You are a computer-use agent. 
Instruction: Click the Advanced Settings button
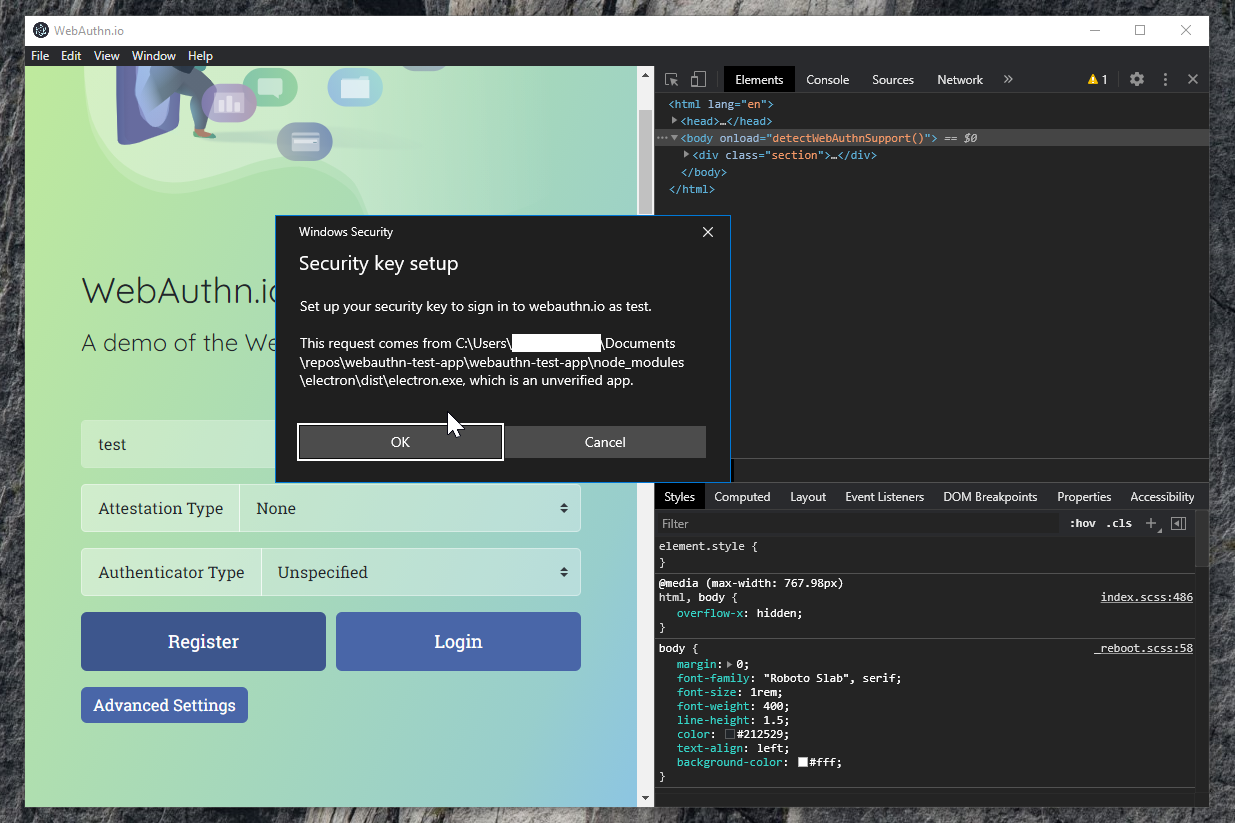pos(164,705)
